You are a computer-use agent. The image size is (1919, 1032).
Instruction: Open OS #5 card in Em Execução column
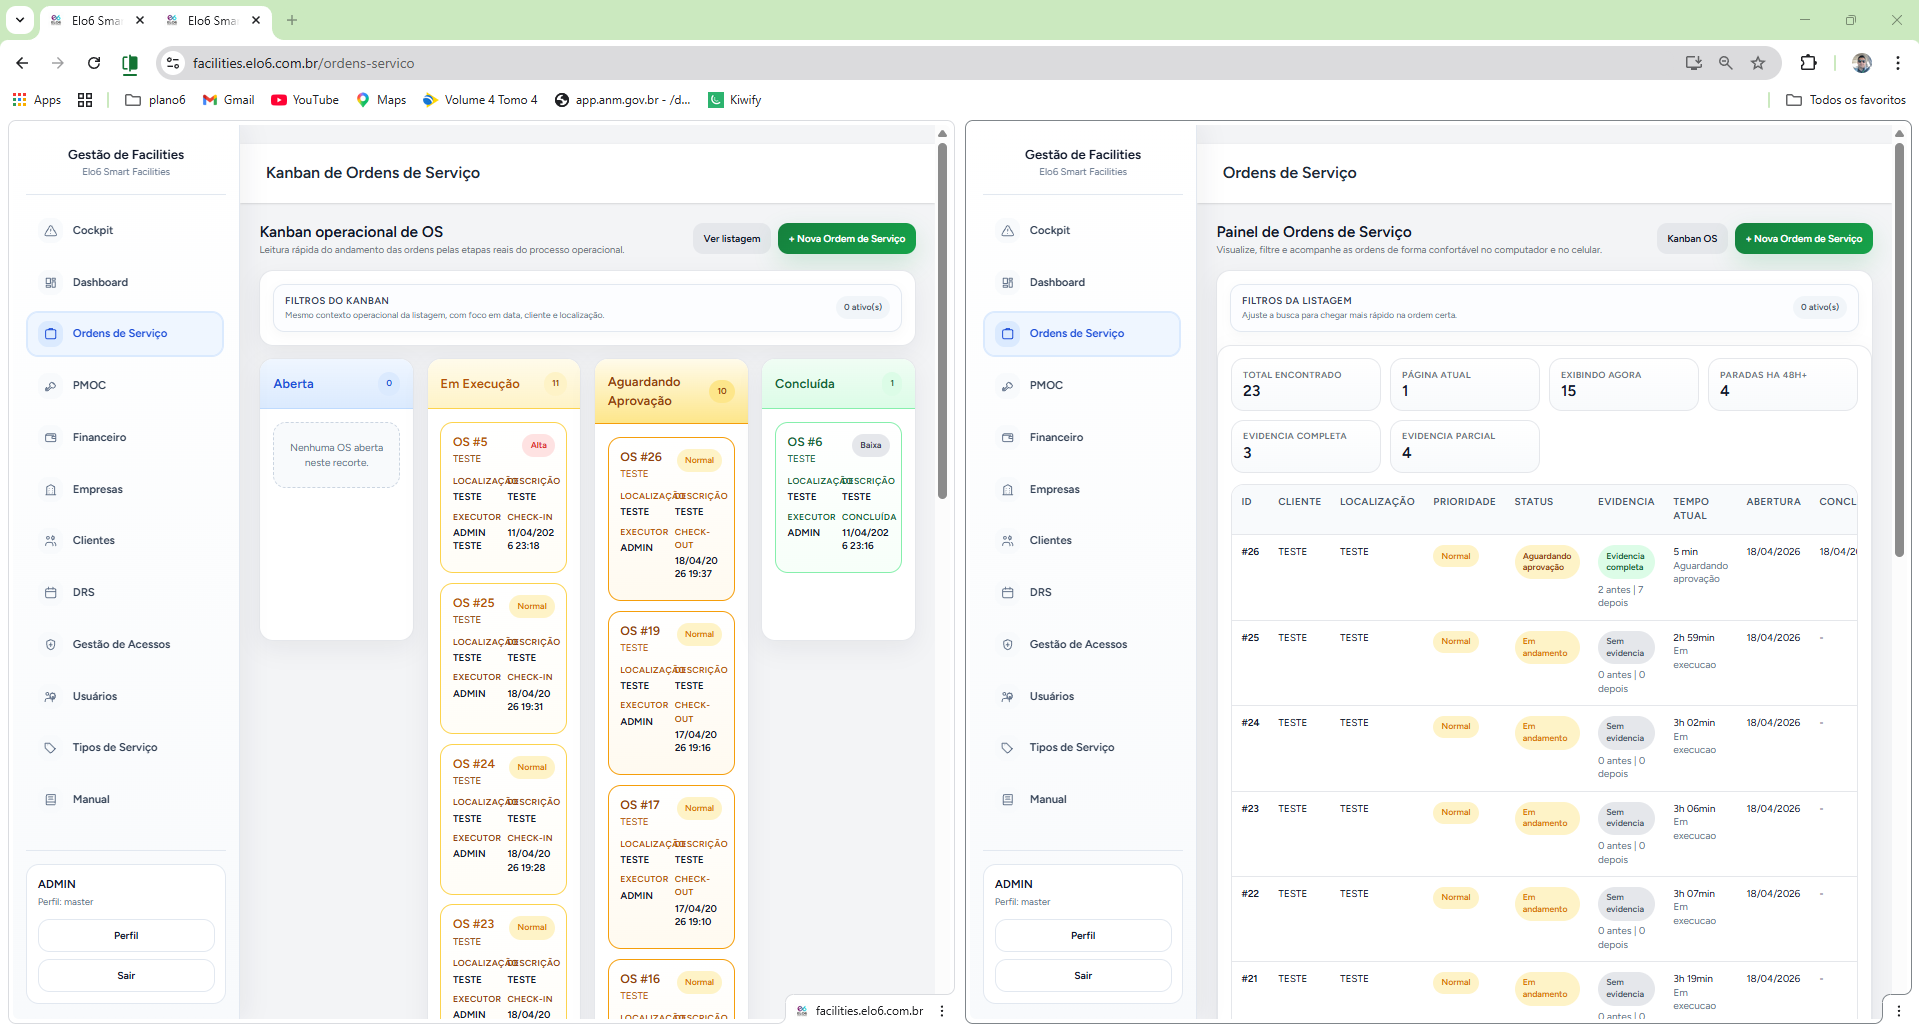(x=503, y=497)
